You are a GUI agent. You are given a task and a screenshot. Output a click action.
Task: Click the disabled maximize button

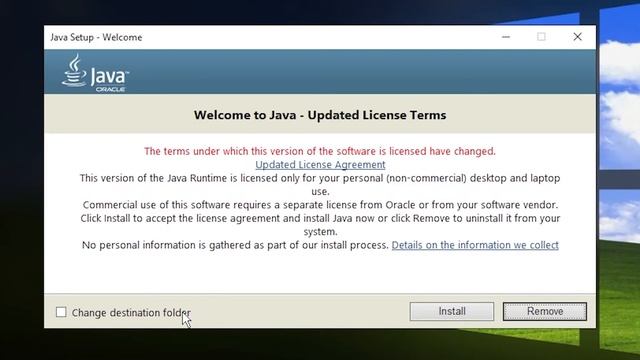541,37
